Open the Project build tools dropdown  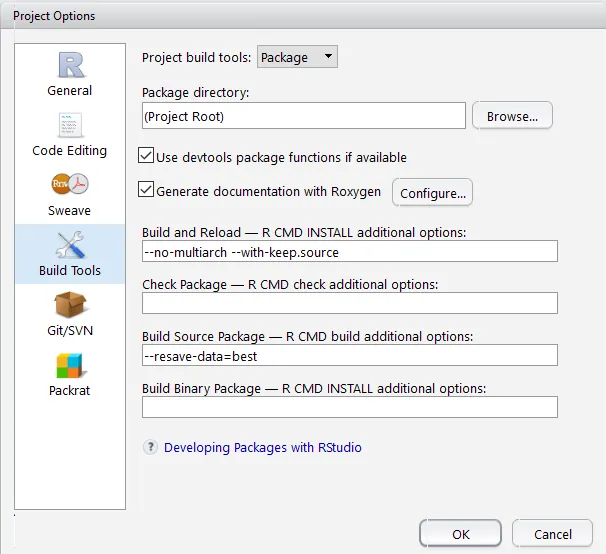(297, 57)
